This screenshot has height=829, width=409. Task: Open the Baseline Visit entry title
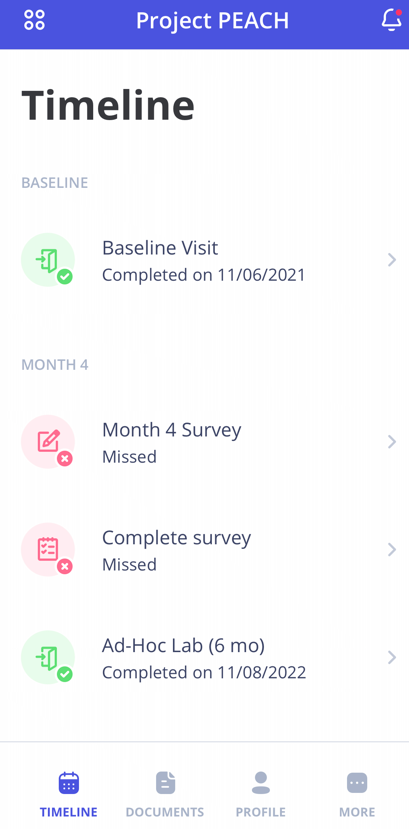pos(160,247)
